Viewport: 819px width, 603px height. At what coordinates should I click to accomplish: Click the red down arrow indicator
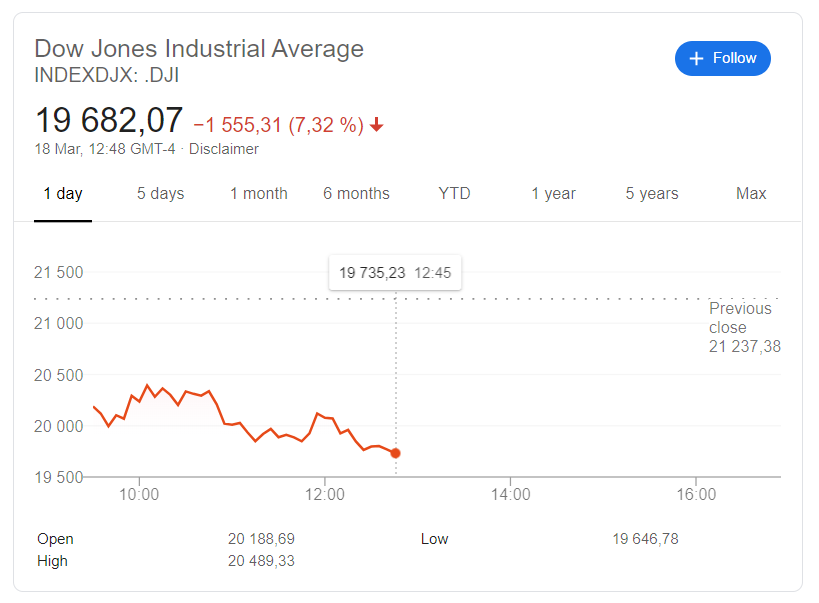(x=377, y=125)
